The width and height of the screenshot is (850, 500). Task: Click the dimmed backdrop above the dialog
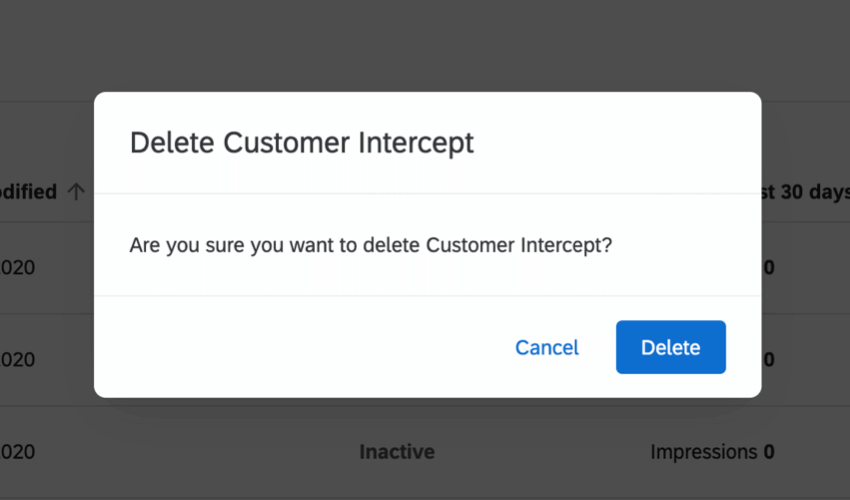(x=425, y=45)
